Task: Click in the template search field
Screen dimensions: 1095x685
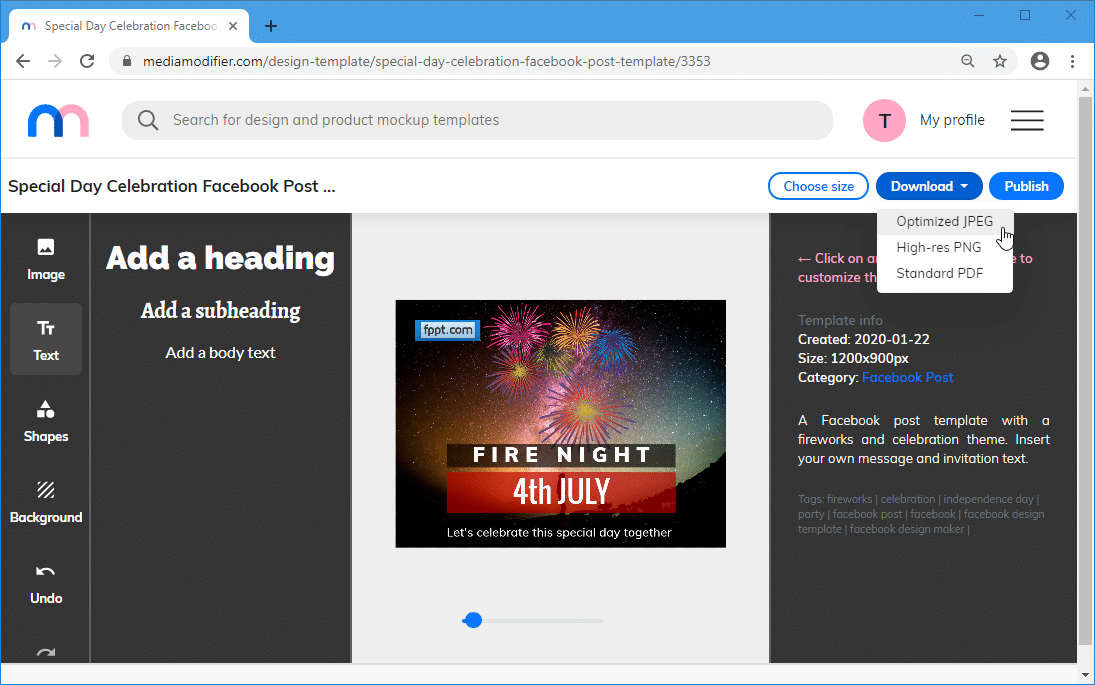Action: [x=477, y=120]
